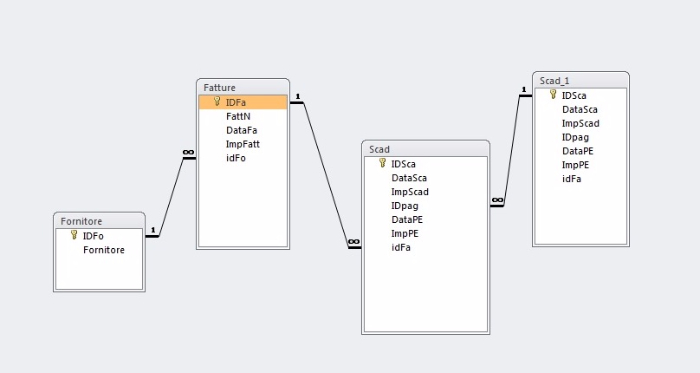The width and height of the screenshot is (700, 373).
Task: Click the key icon beside IDSca in Scad_1
Action: (x=553, y=94)
